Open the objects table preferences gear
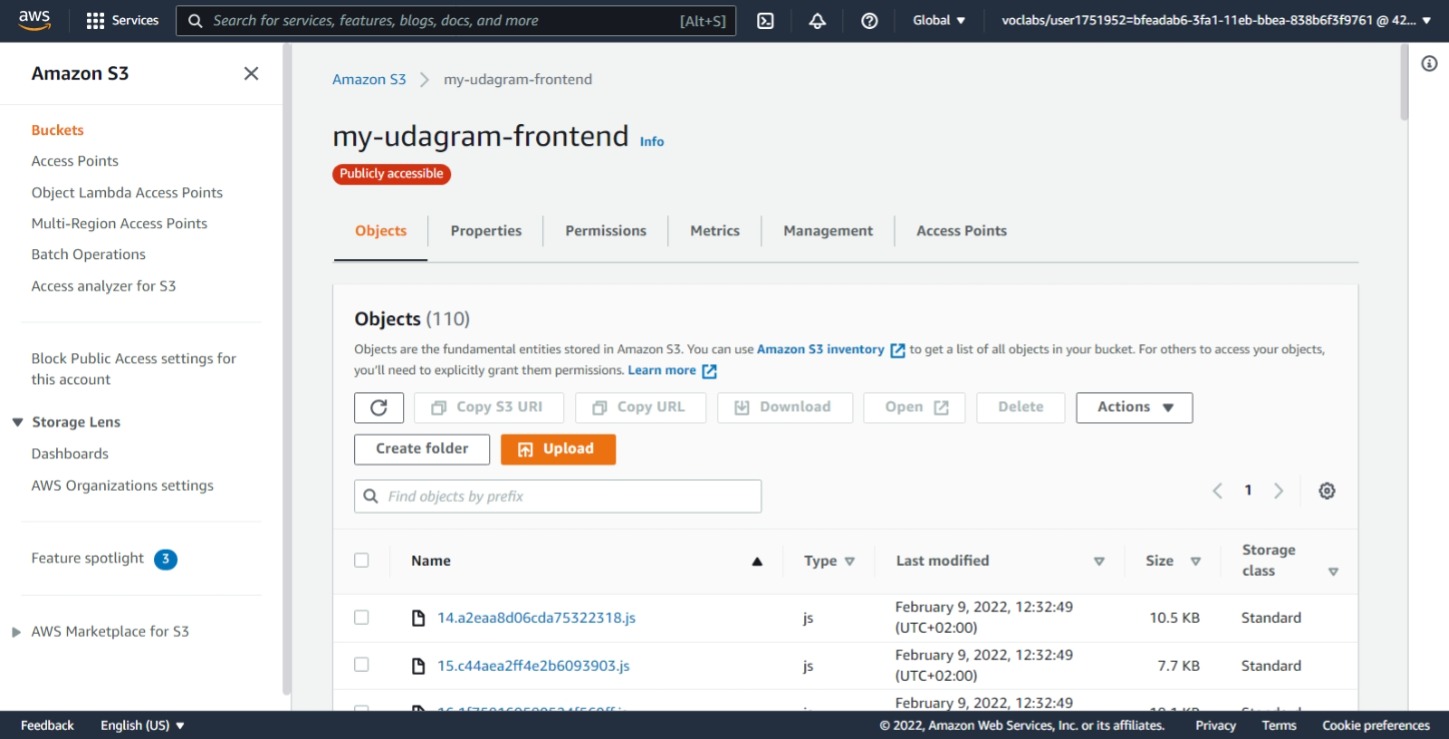This screenshot has height=739, width=1449. click(x=1327, y=490)
